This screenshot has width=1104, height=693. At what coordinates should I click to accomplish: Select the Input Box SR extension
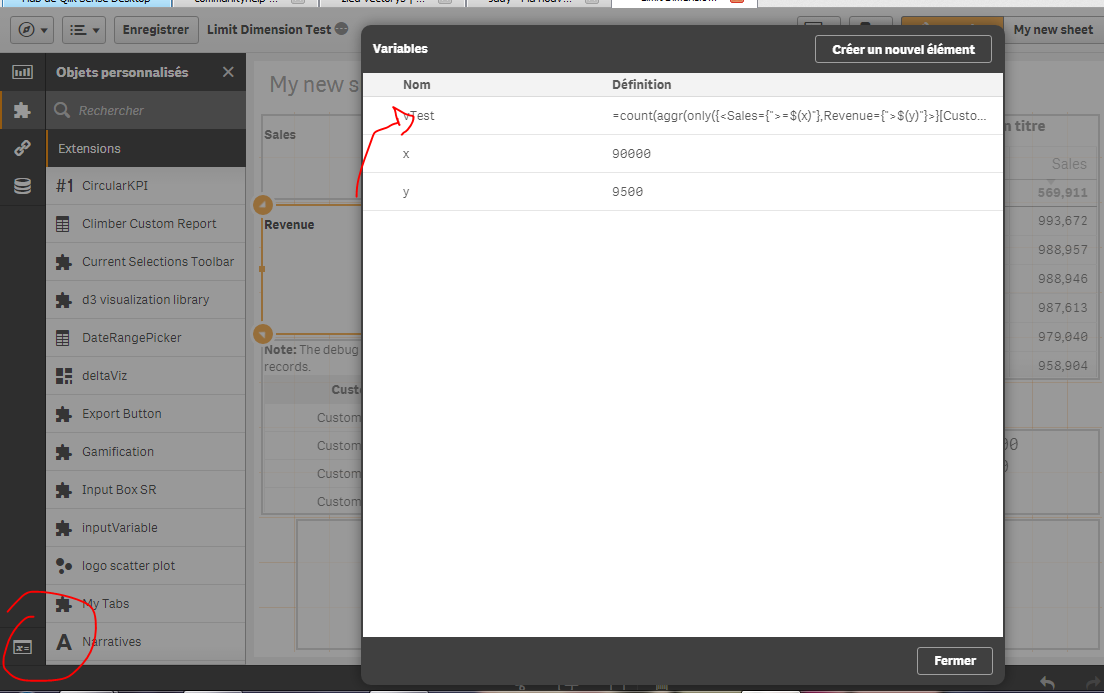146,490
